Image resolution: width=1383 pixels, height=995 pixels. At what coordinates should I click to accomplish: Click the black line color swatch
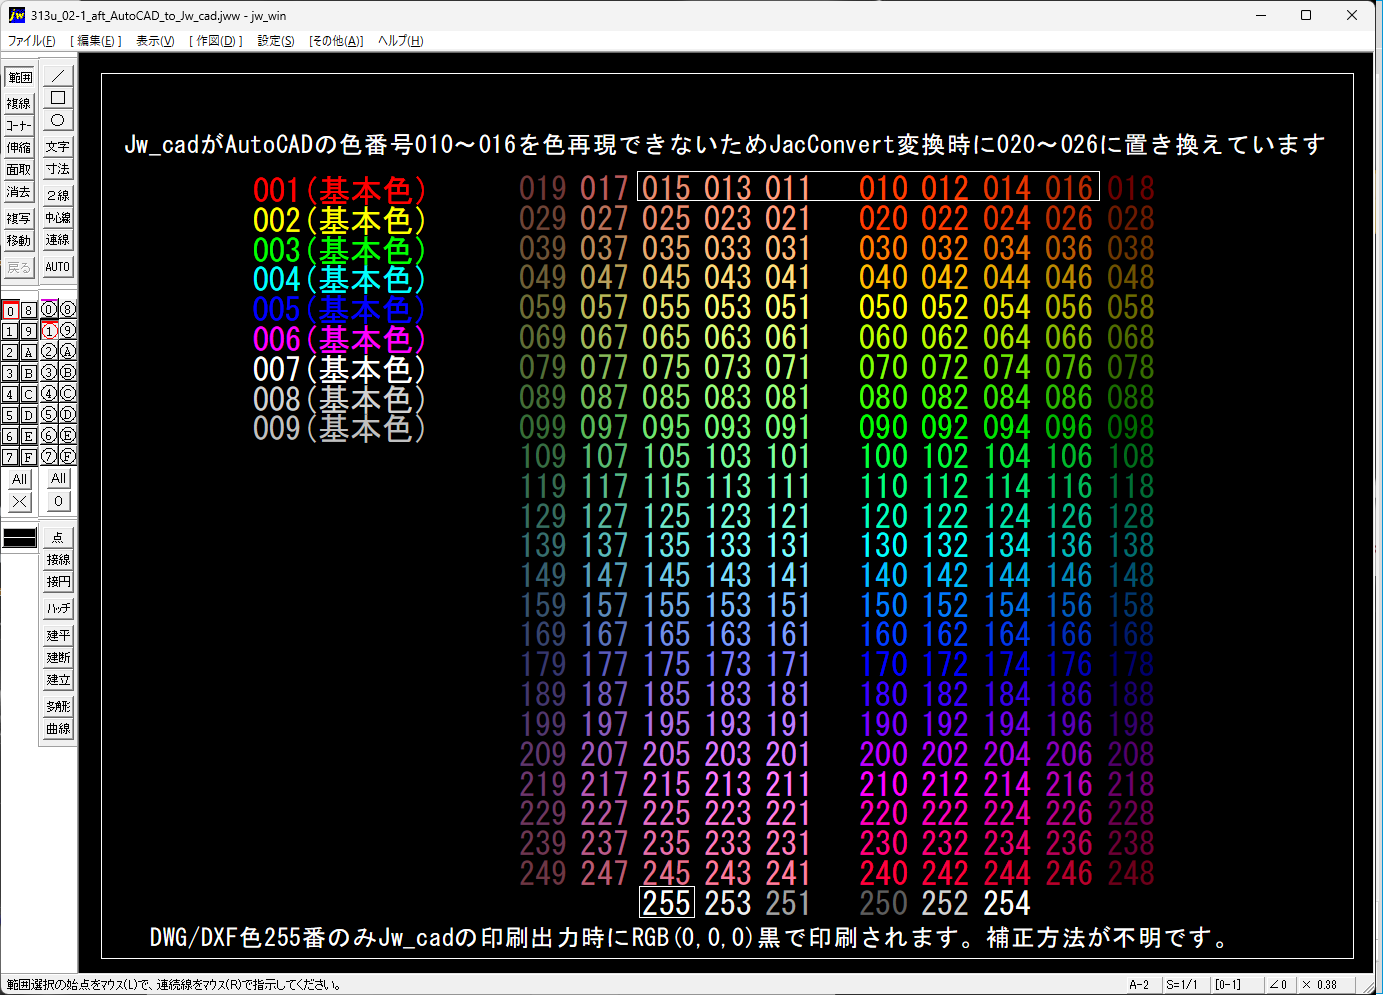pos(19,538)
